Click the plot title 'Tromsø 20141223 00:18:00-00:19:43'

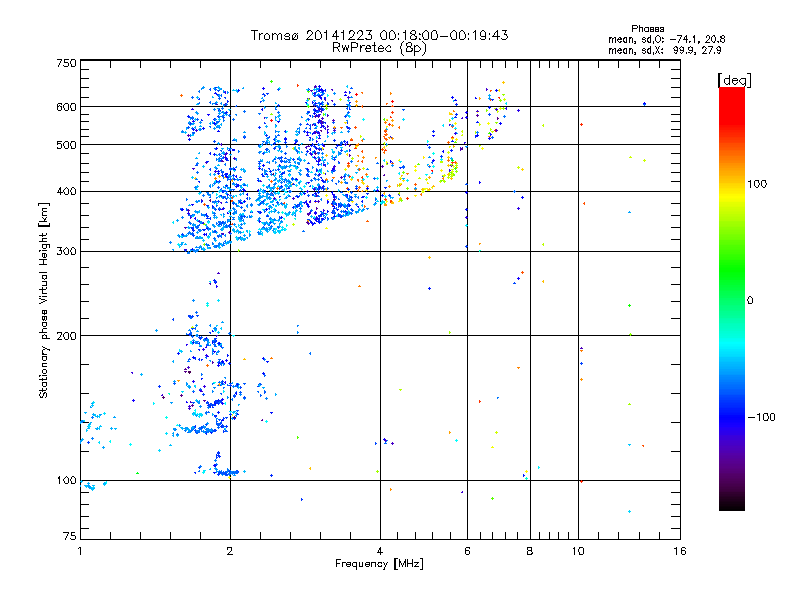pyautogui.click(x=379, y=35)
